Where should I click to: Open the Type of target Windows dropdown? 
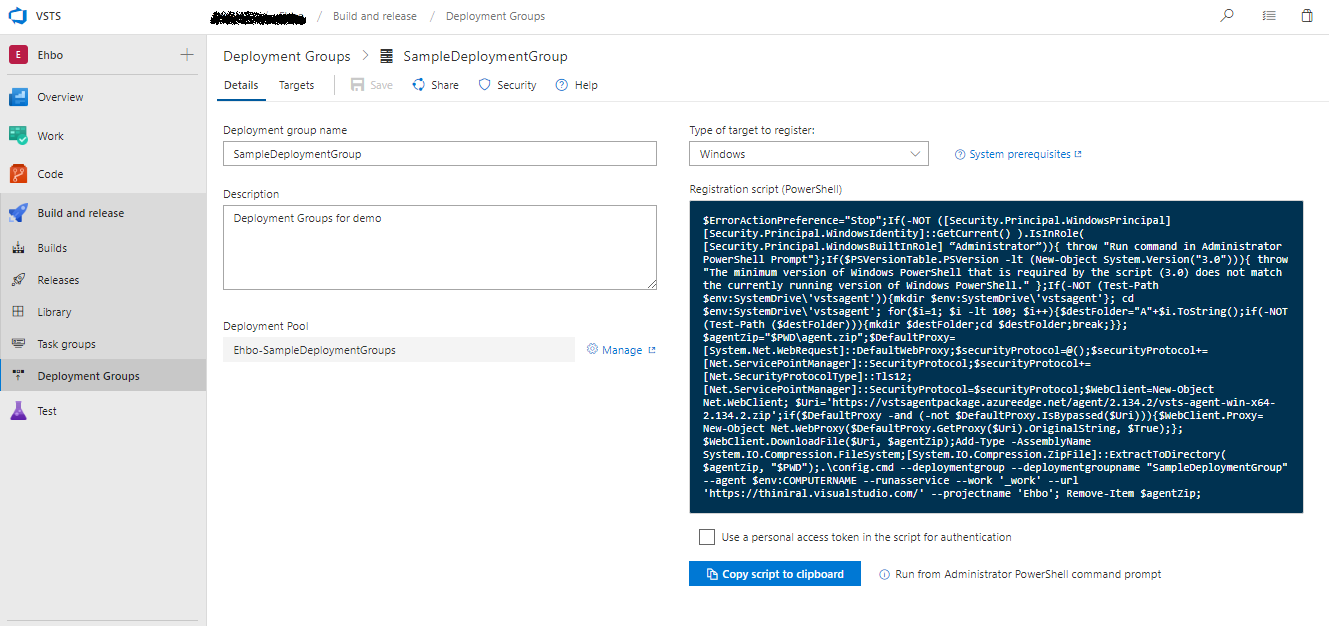click(809, 154)
